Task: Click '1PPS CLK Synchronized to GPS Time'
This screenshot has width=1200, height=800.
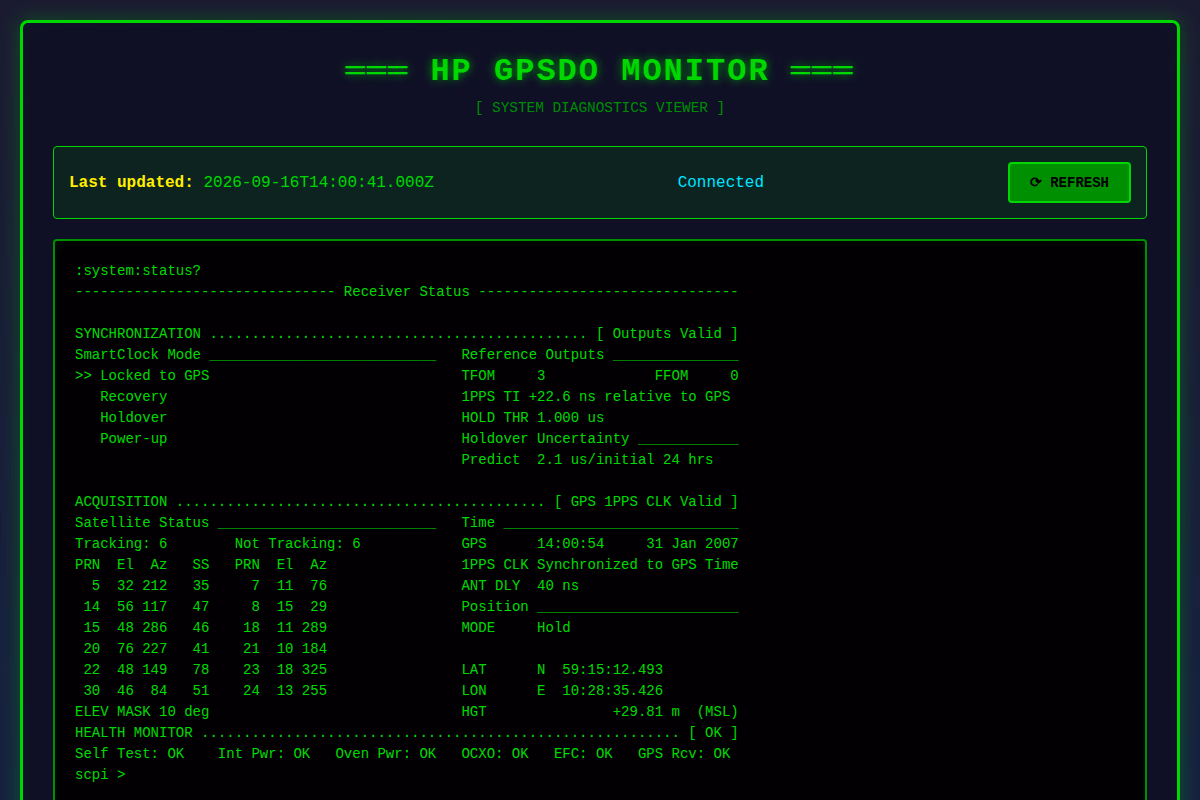Action: [x=600, y=565]
